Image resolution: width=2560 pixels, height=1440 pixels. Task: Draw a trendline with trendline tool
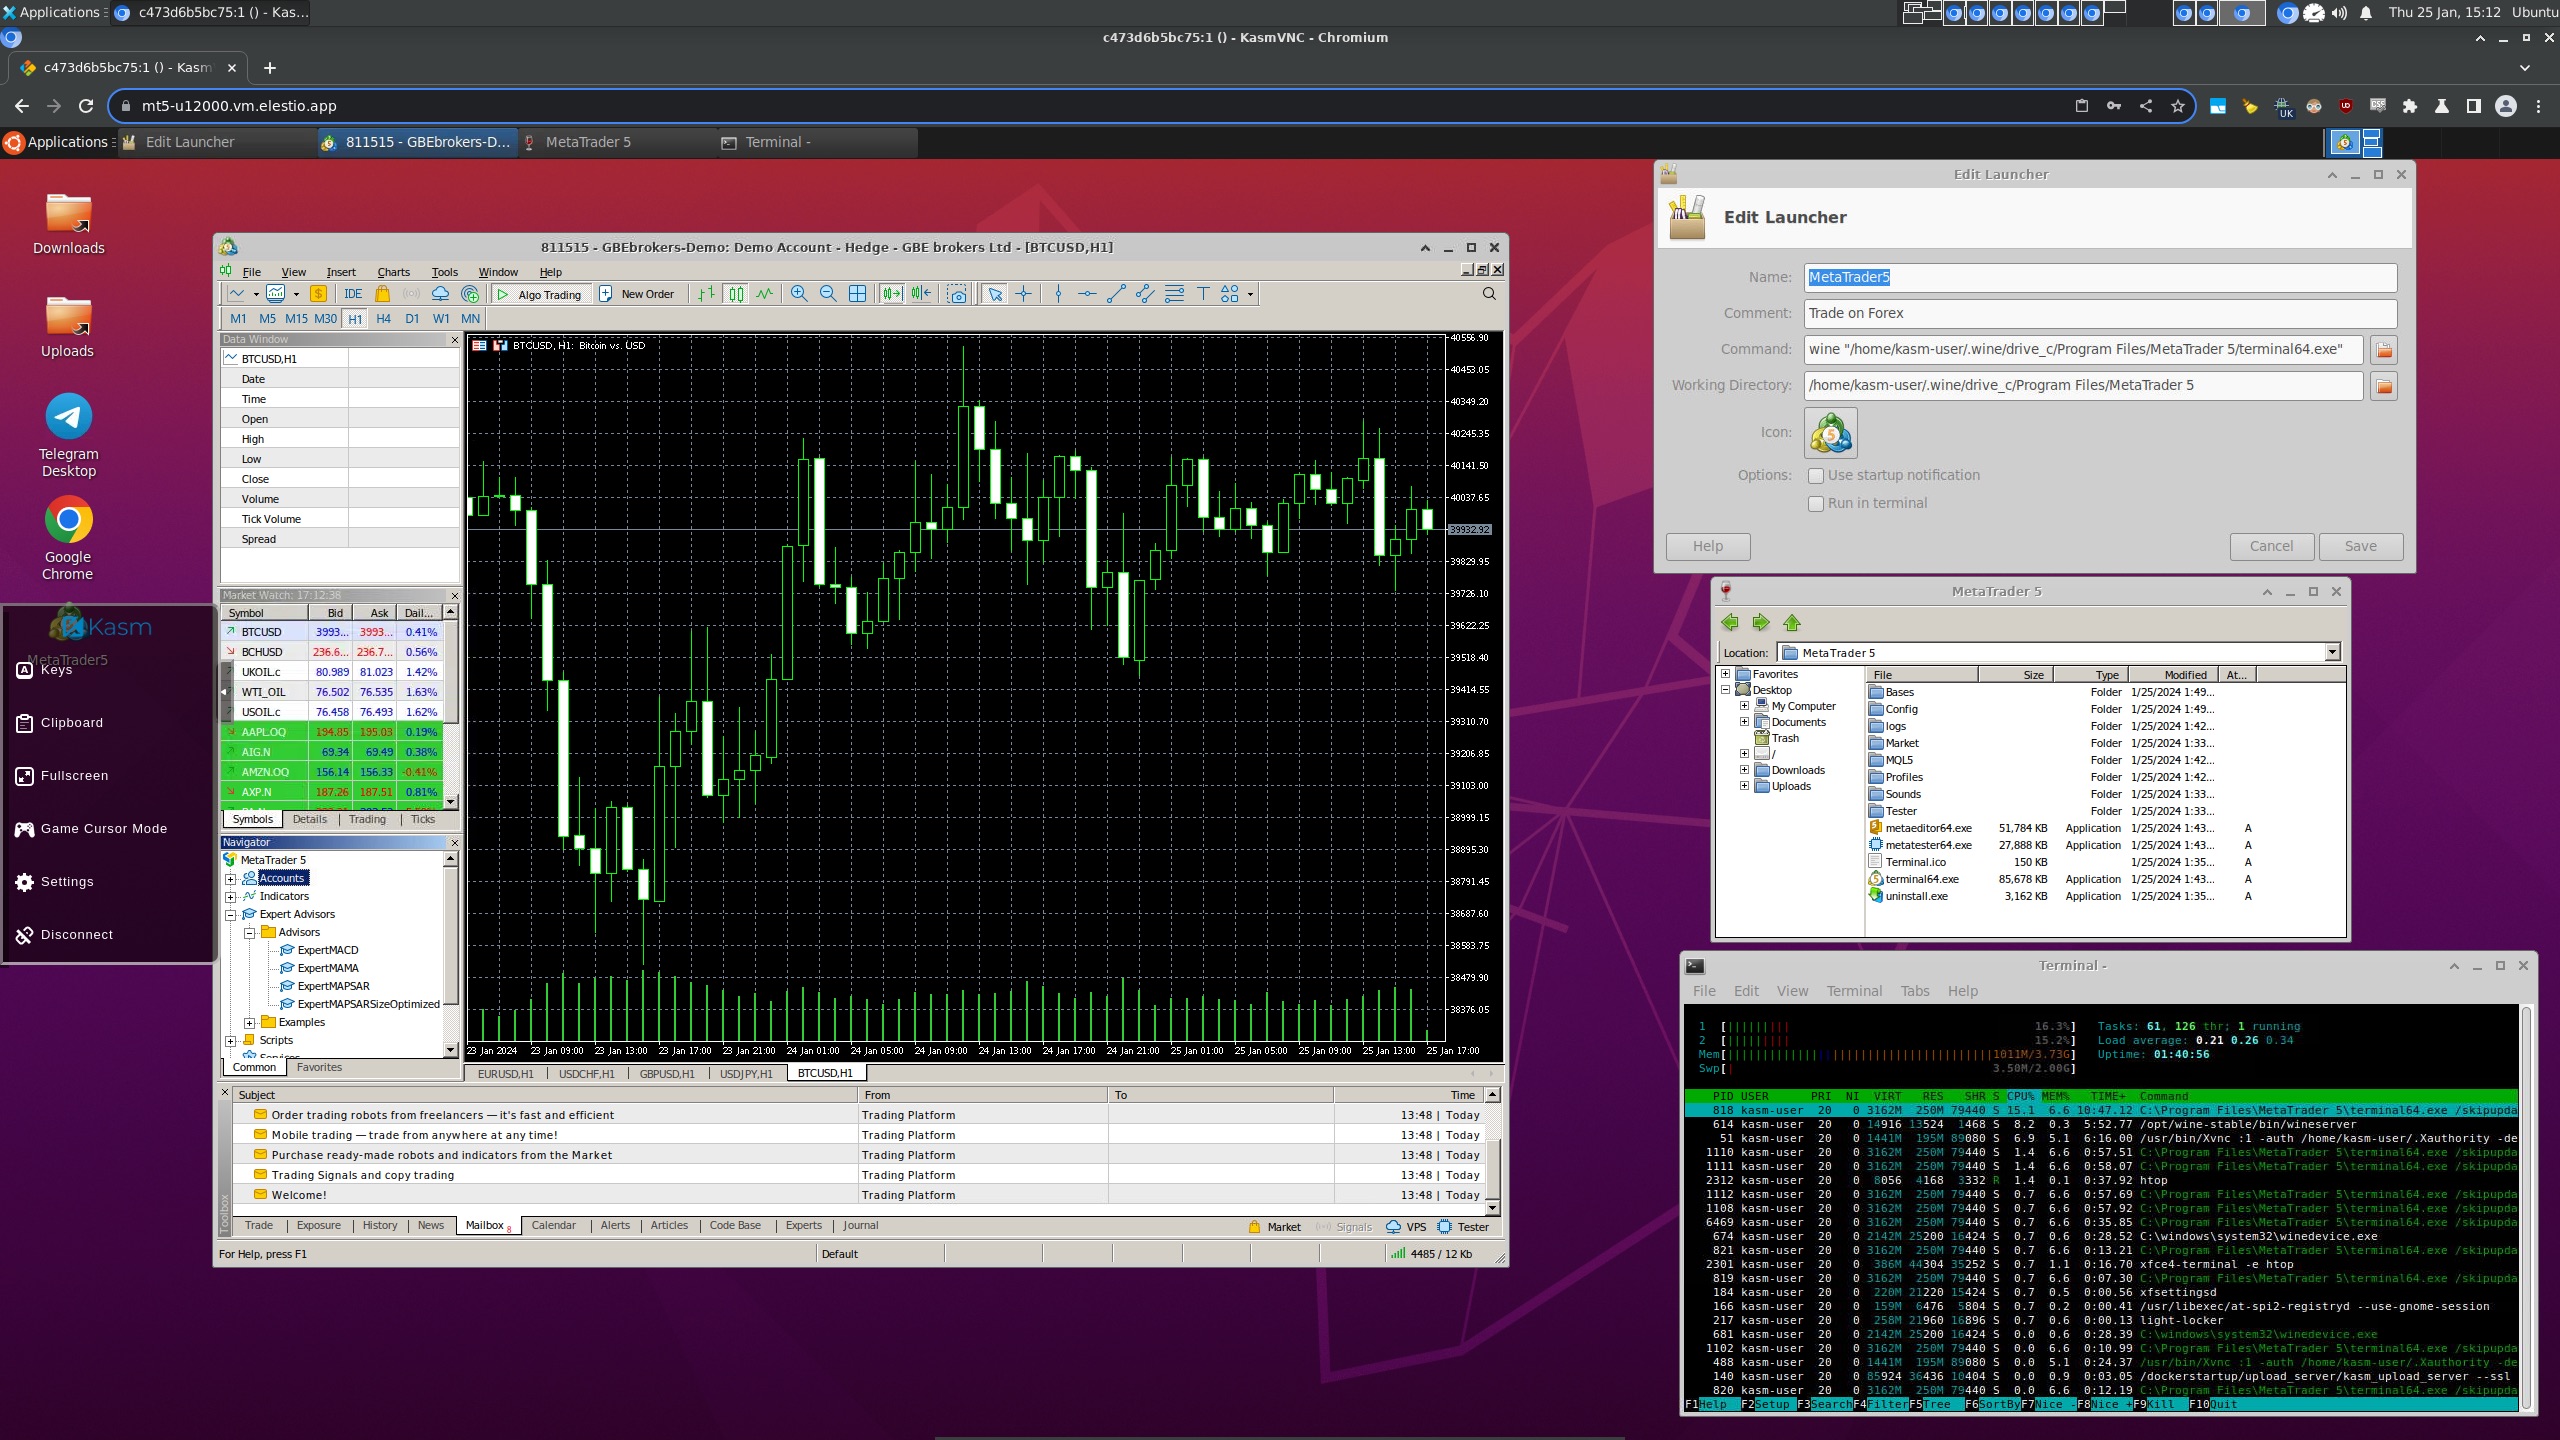click(x=1116, y=294)
